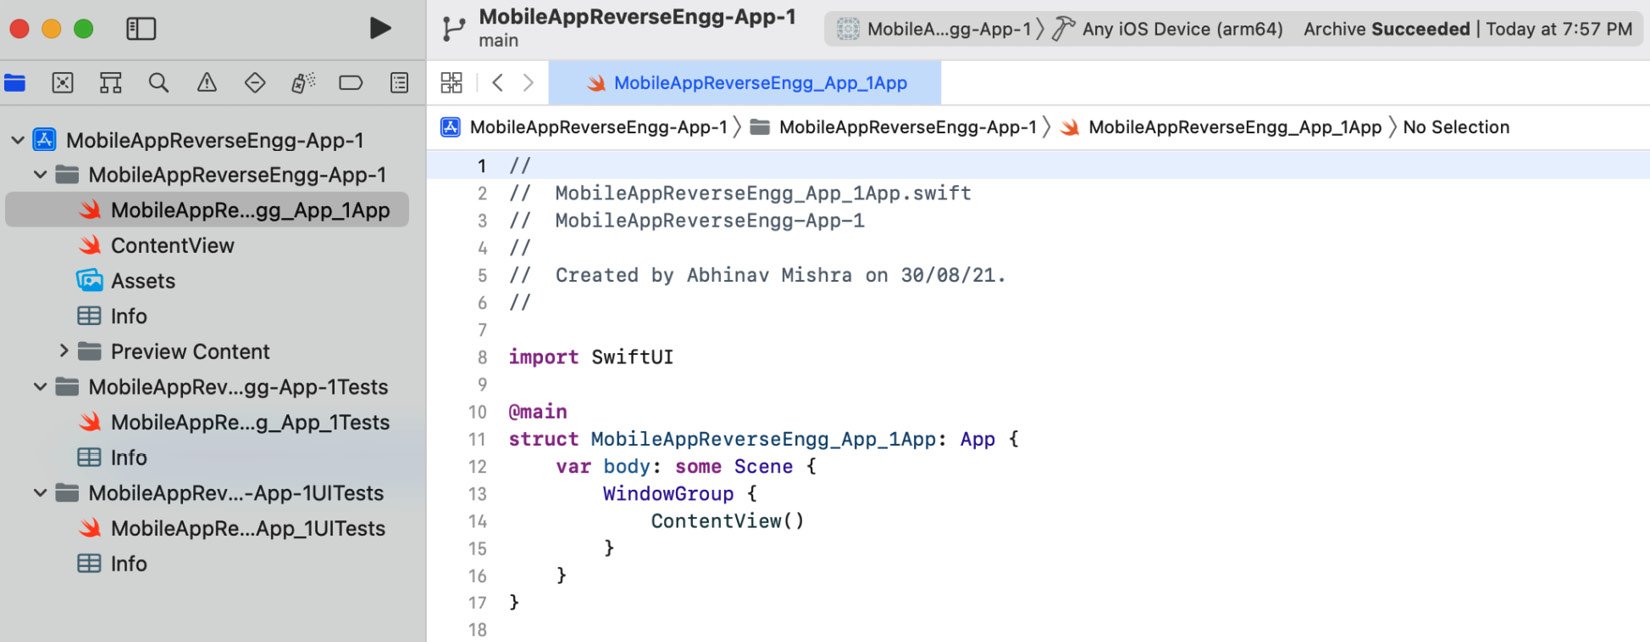Click the Swift icon of ContentView

(x=90, y=245)
